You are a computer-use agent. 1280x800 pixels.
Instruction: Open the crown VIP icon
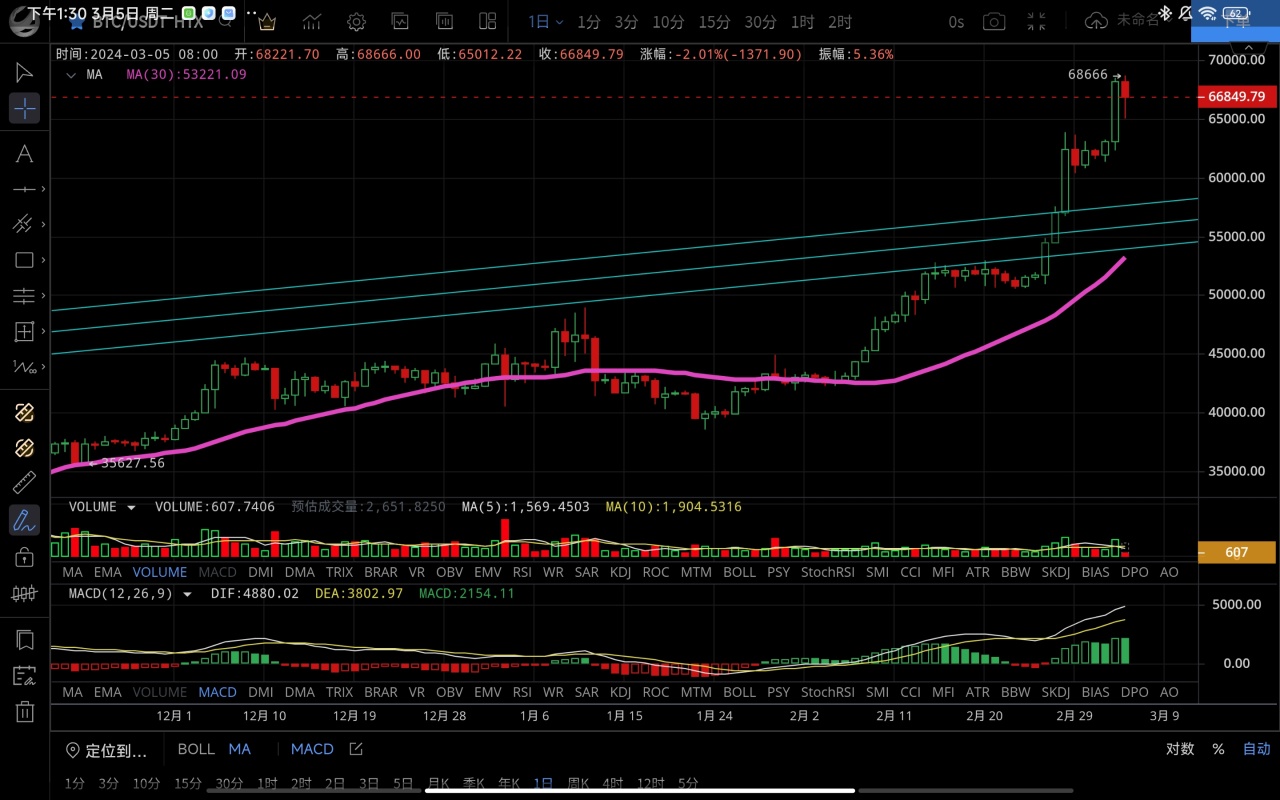coord(267,22)
